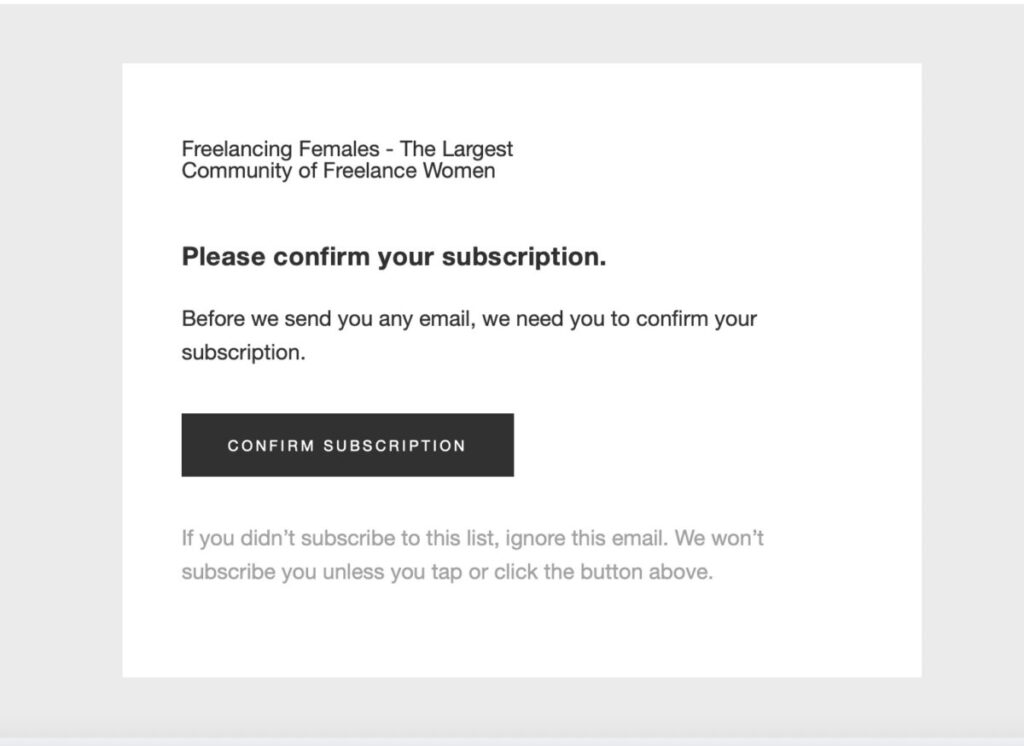Click the 'Freelancing Females - The Largest' header line
Screen dimensions: 1024x746
pyautogui.click(x=347, y=149)
